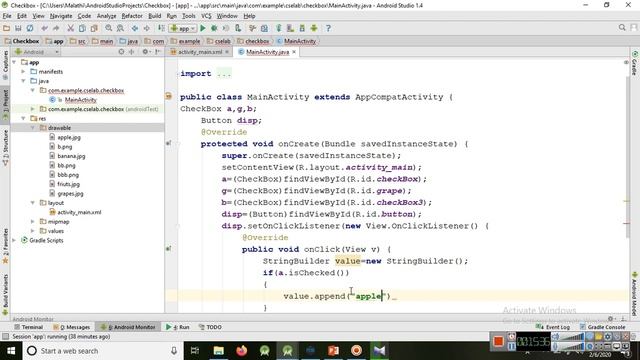Collapse the drawable folder
This screenshot has width=640, height=360.
tap(33, 128)
